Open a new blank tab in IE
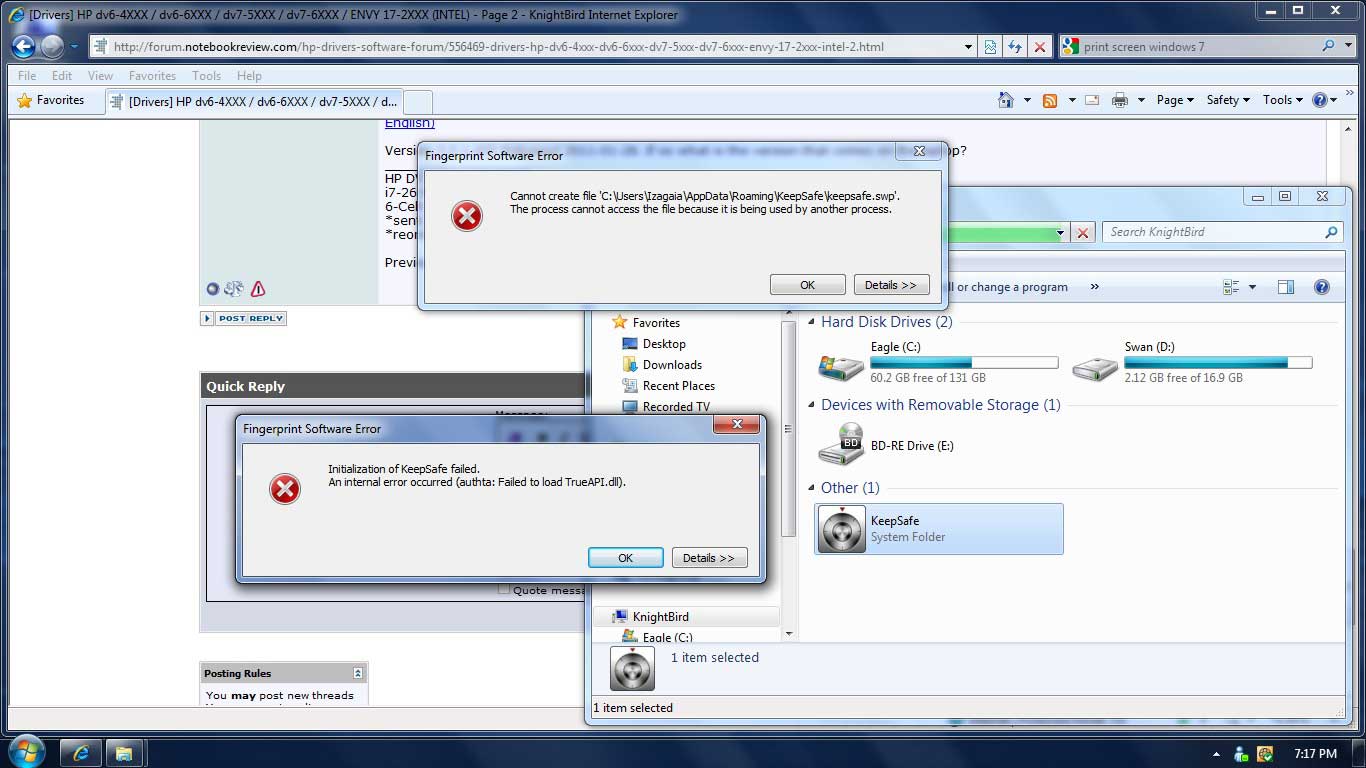 click(x=418, y=101)
